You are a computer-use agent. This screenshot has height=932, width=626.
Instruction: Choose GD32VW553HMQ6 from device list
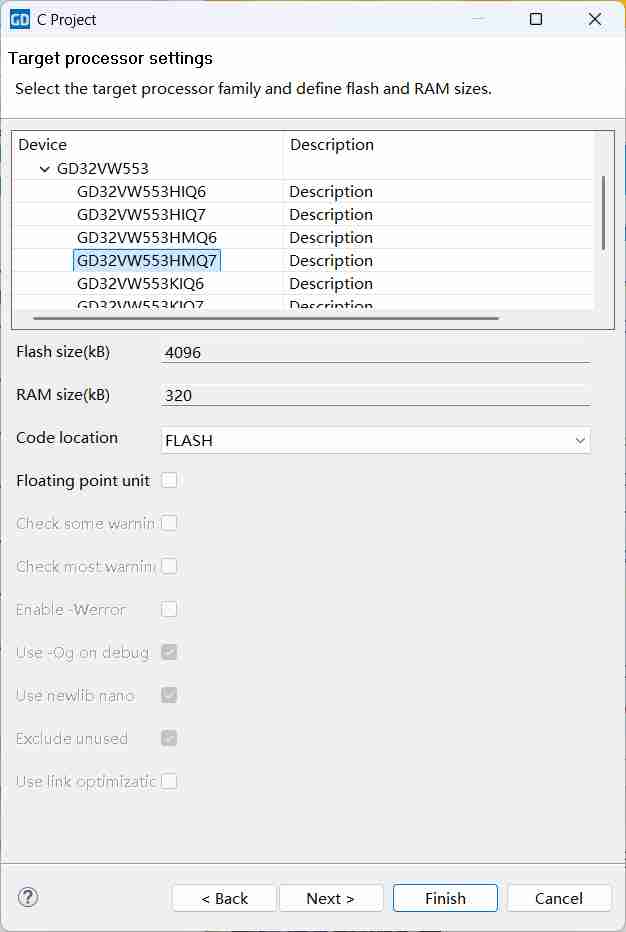(146, 237)
